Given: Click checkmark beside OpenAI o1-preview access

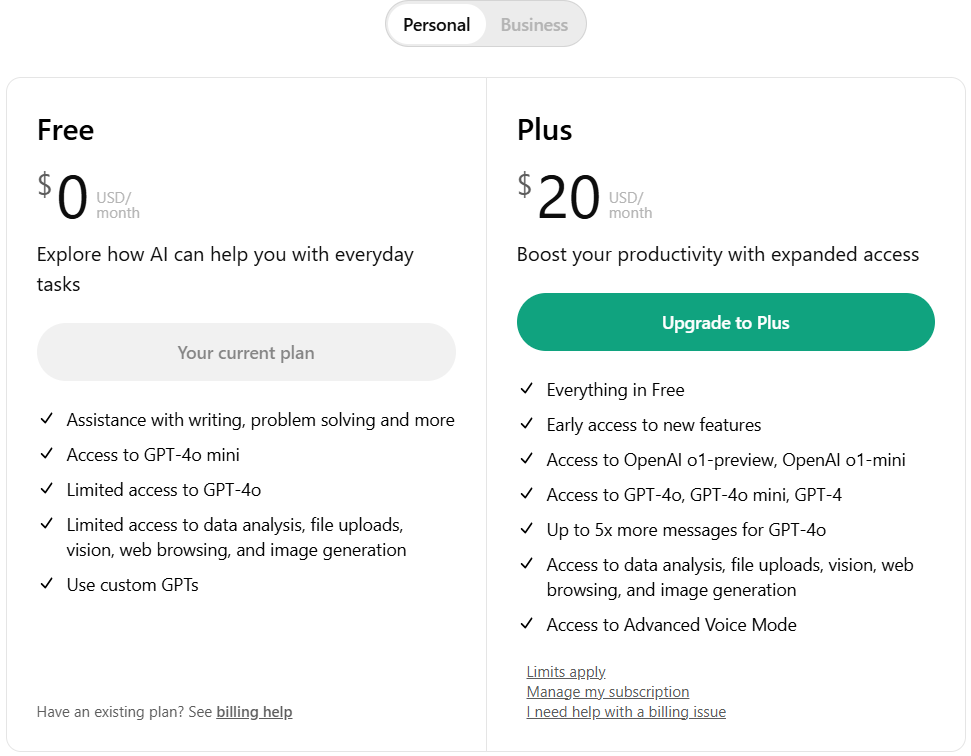Looking at the screenshot, I should 526,459.
